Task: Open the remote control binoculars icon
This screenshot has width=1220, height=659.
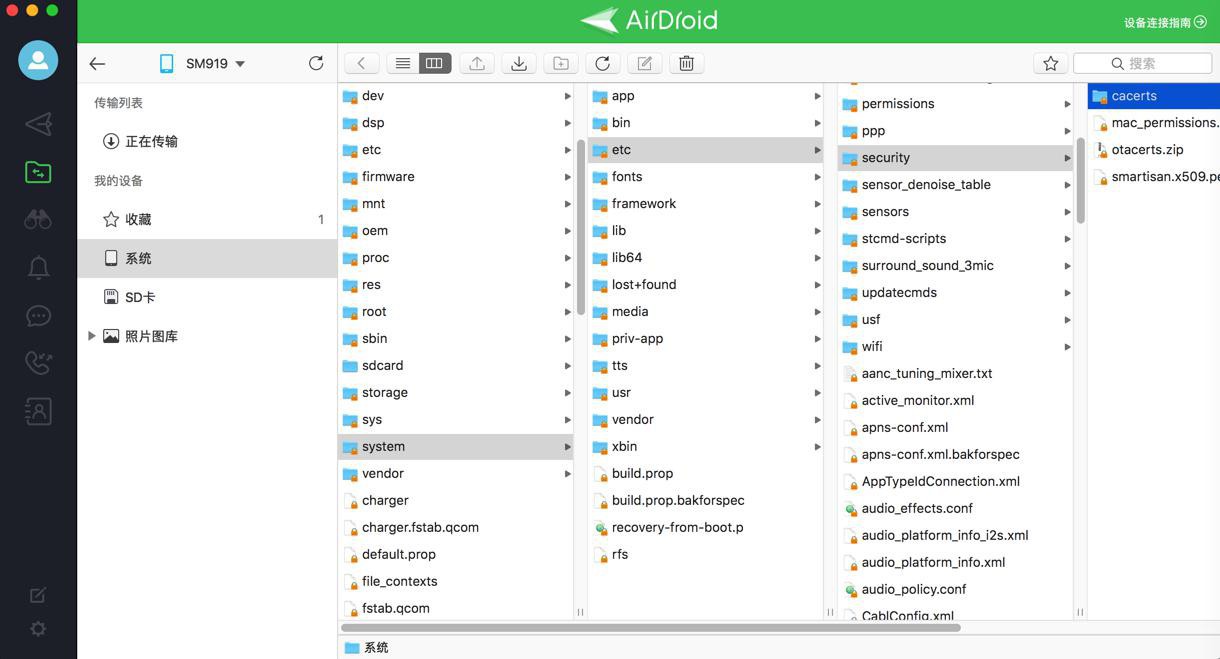Action: 38,219
